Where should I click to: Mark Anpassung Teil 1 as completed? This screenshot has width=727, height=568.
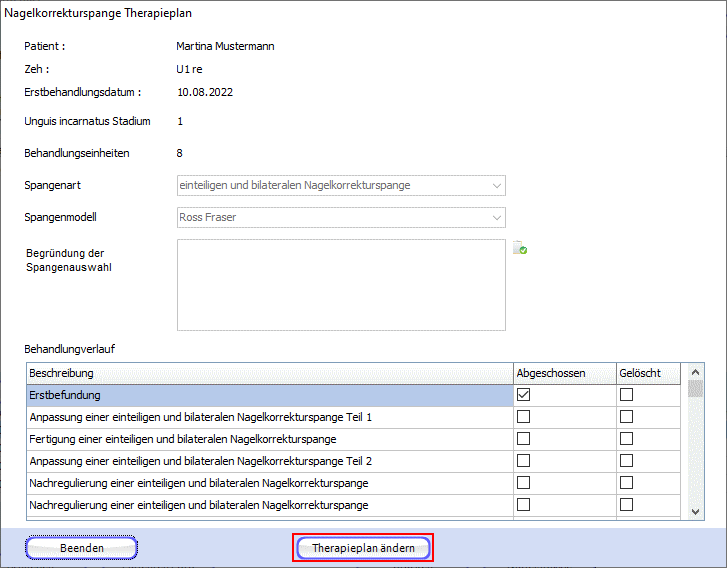point(523,417)
